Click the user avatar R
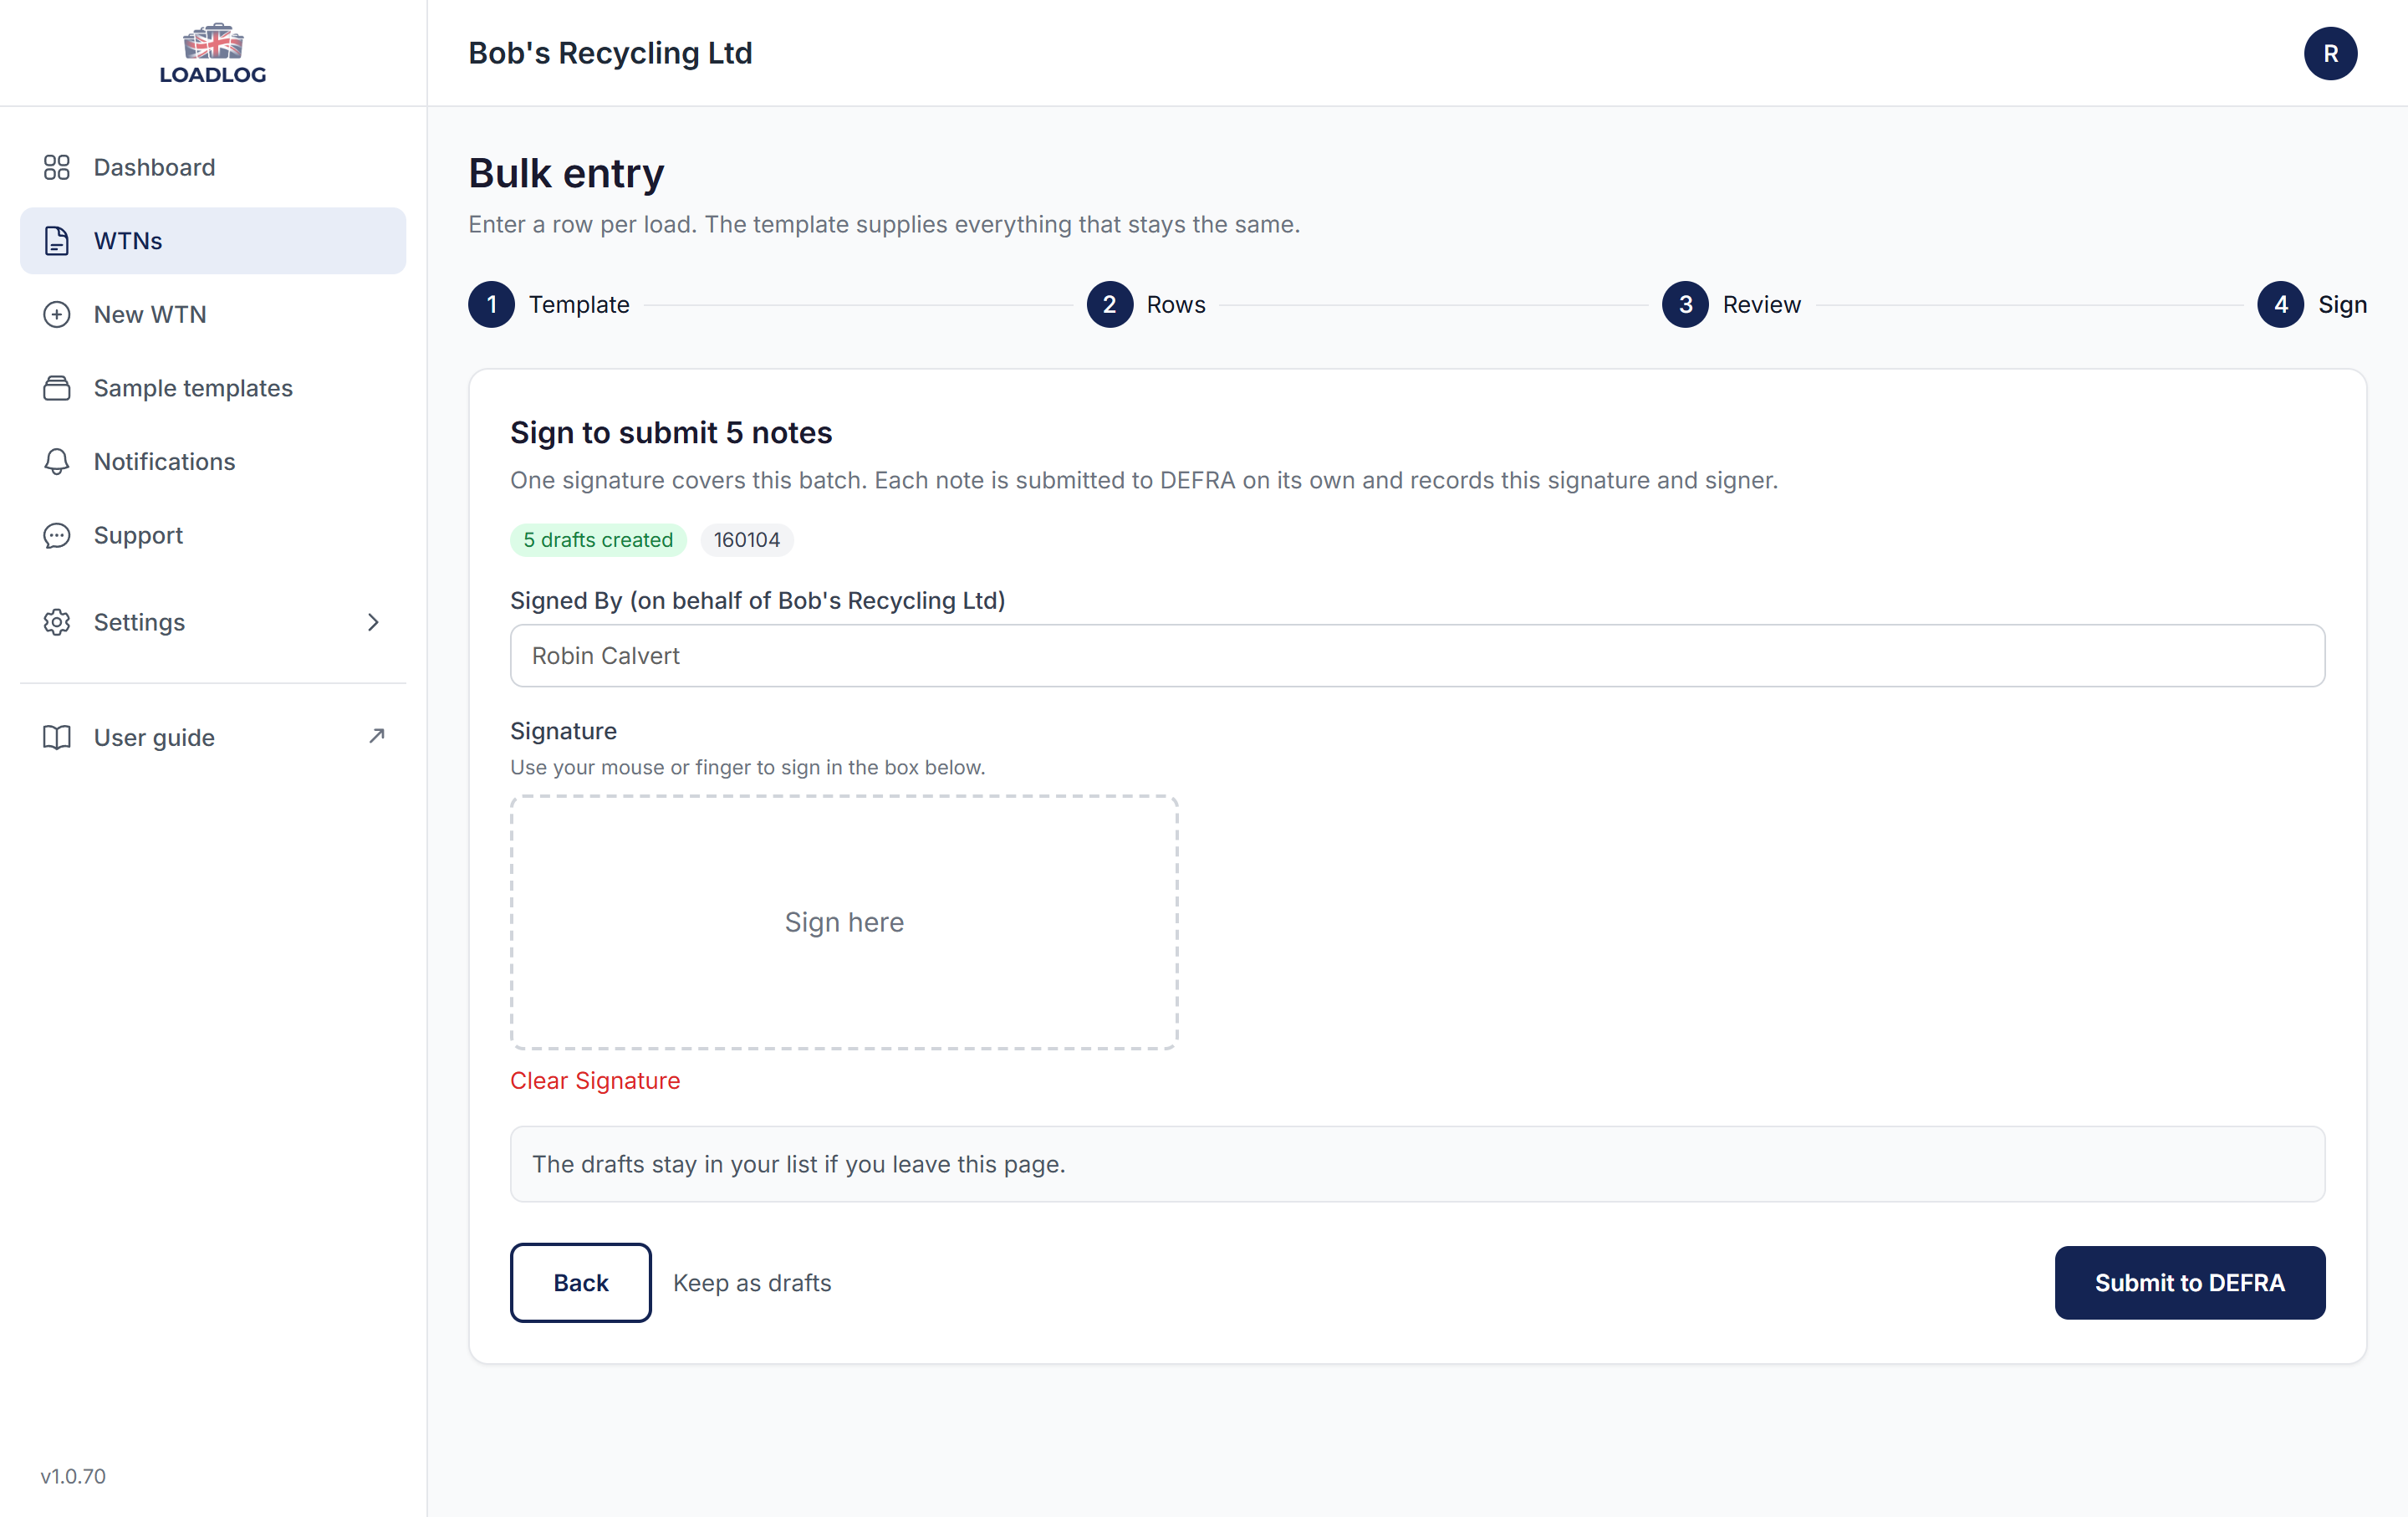2408x1517 pixels. 2330,53
